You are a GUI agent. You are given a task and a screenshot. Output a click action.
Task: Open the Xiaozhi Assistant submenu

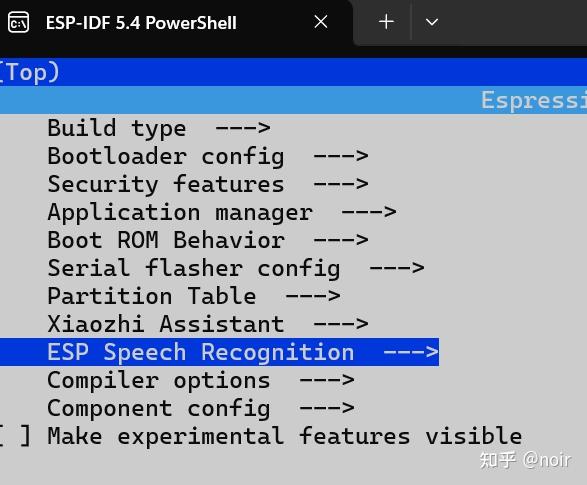tap(208, 324)
